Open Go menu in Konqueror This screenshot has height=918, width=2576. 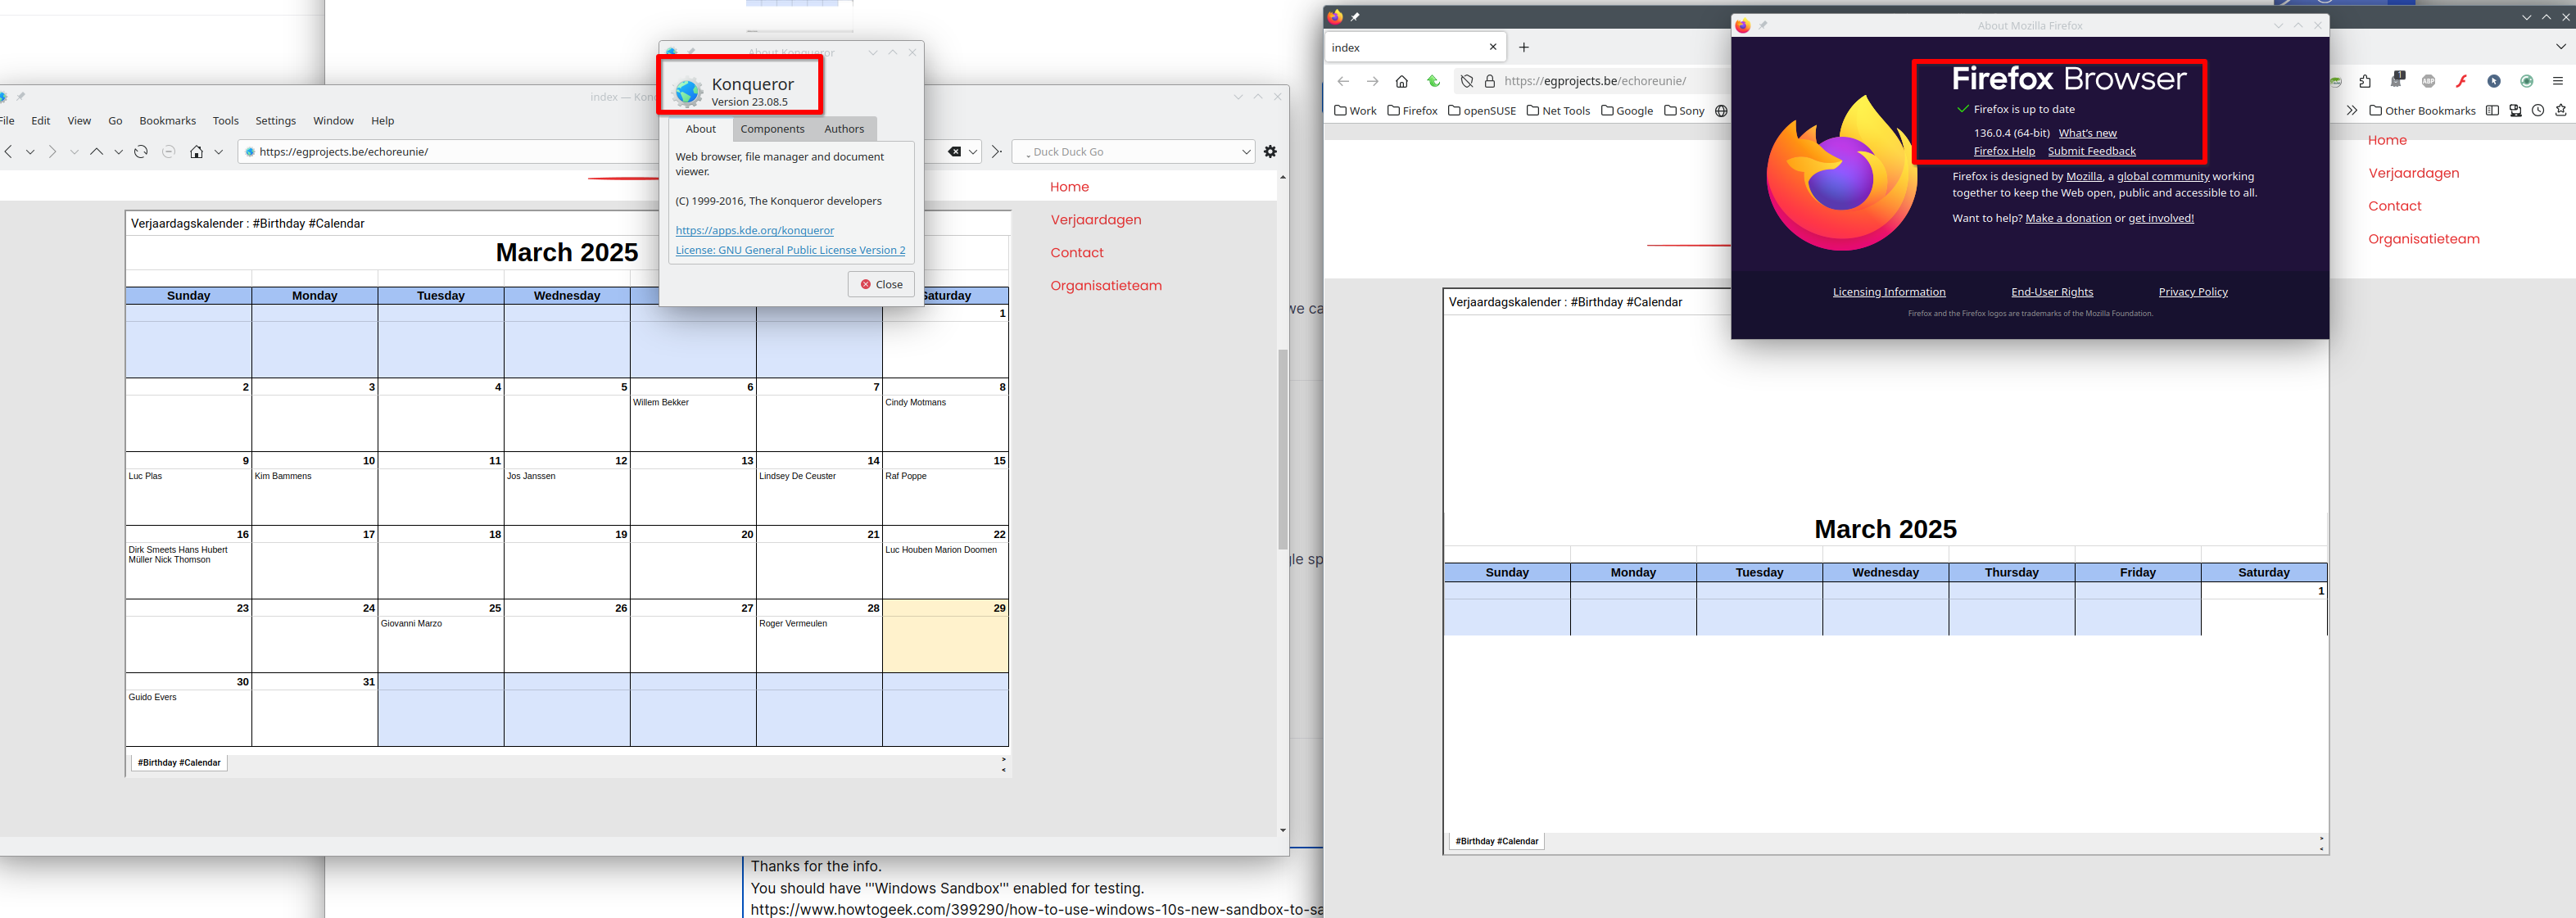(116, 121)
